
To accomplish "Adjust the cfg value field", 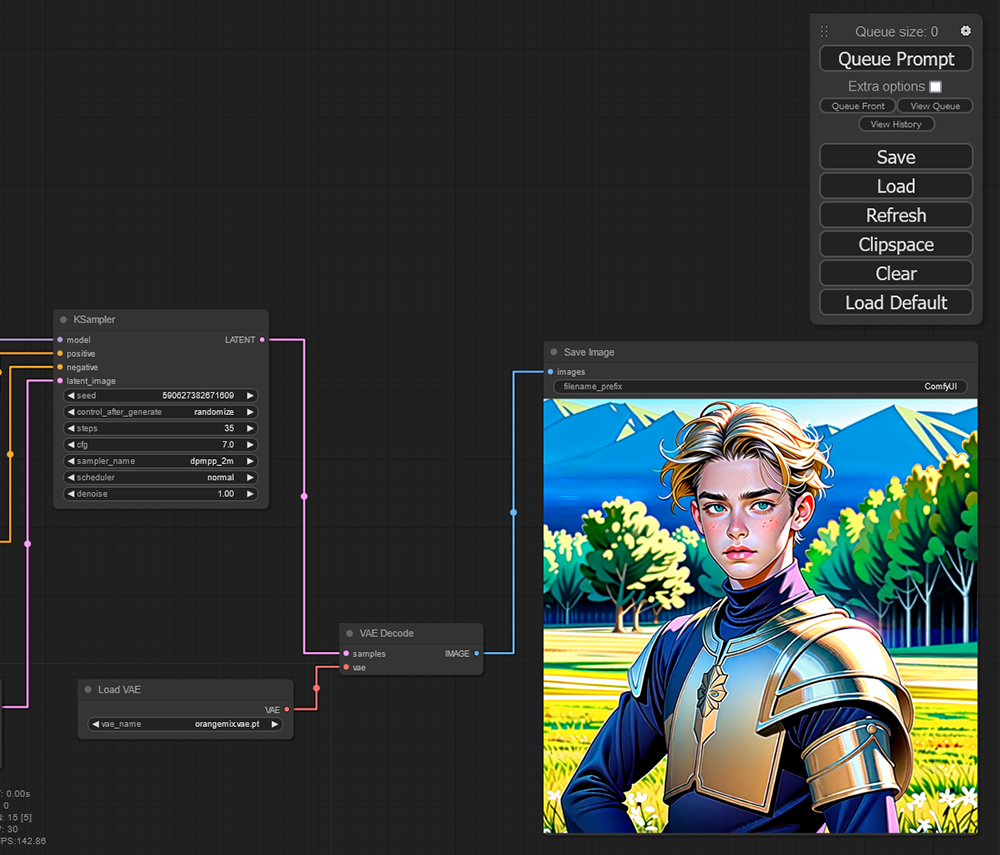I will click(161, 445).
